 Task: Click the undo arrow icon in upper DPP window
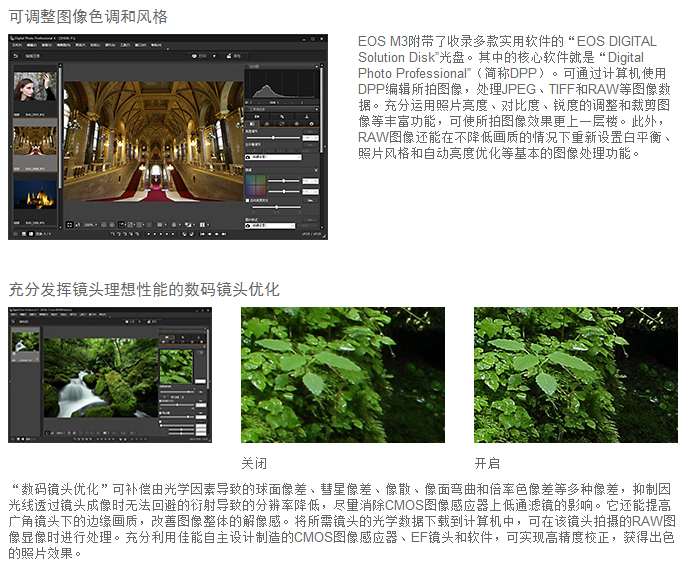16,56
